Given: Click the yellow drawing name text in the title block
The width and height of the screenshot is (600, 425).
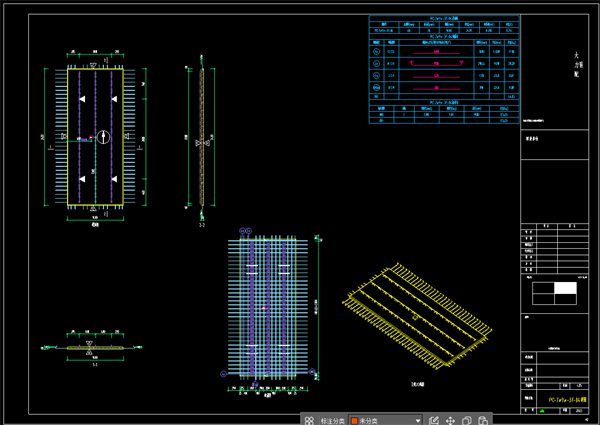Looking at the screenshot, I should coord(567,400).
